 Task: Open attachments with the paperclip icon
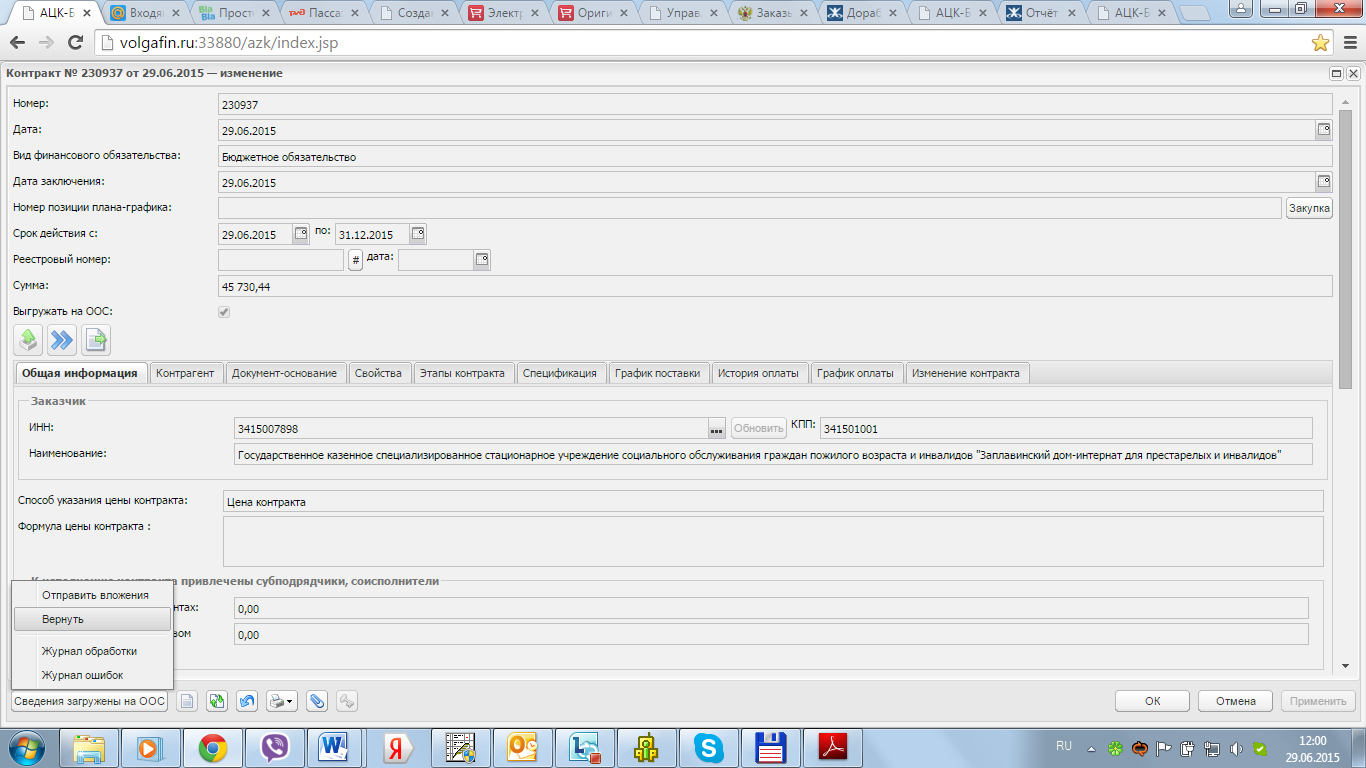[316, 702]
